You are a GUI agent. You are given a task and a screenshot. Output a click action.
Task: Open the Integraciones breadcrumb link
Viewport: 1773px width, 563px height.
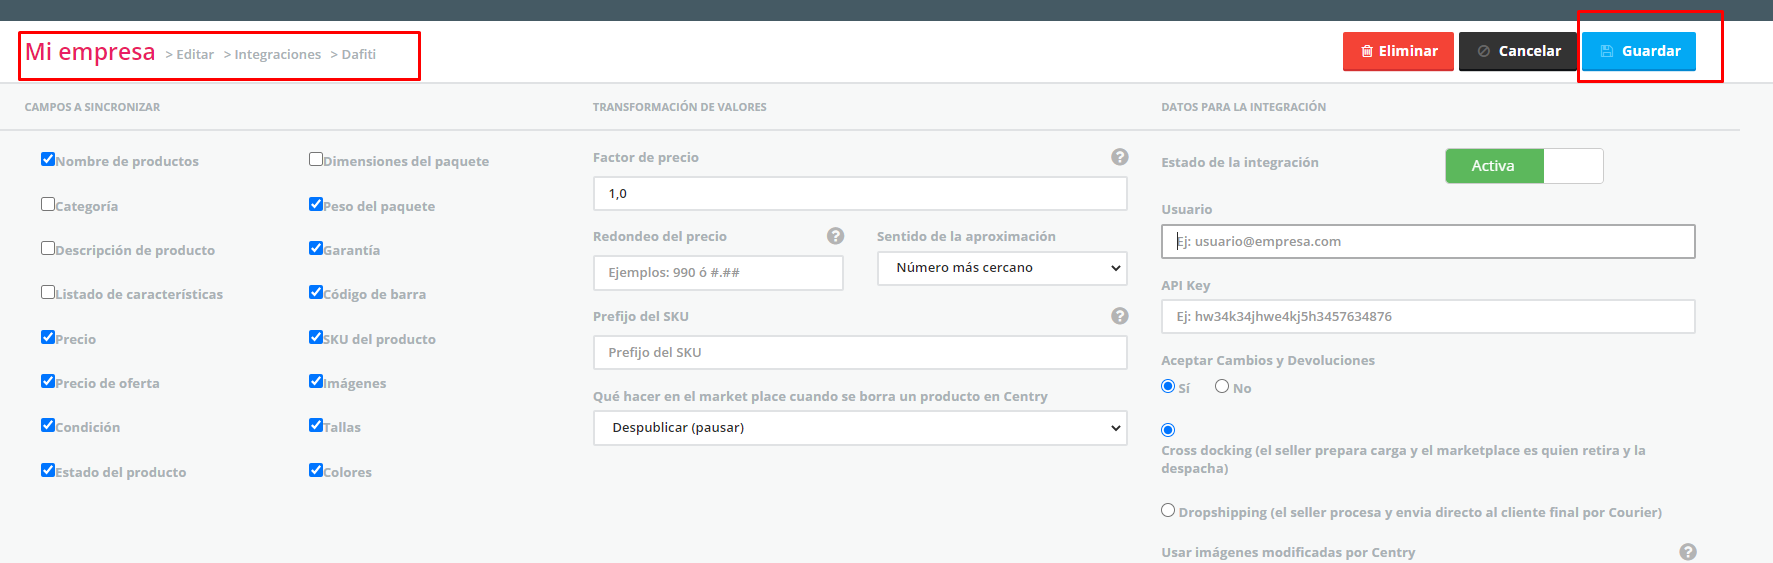coord(278,54)
